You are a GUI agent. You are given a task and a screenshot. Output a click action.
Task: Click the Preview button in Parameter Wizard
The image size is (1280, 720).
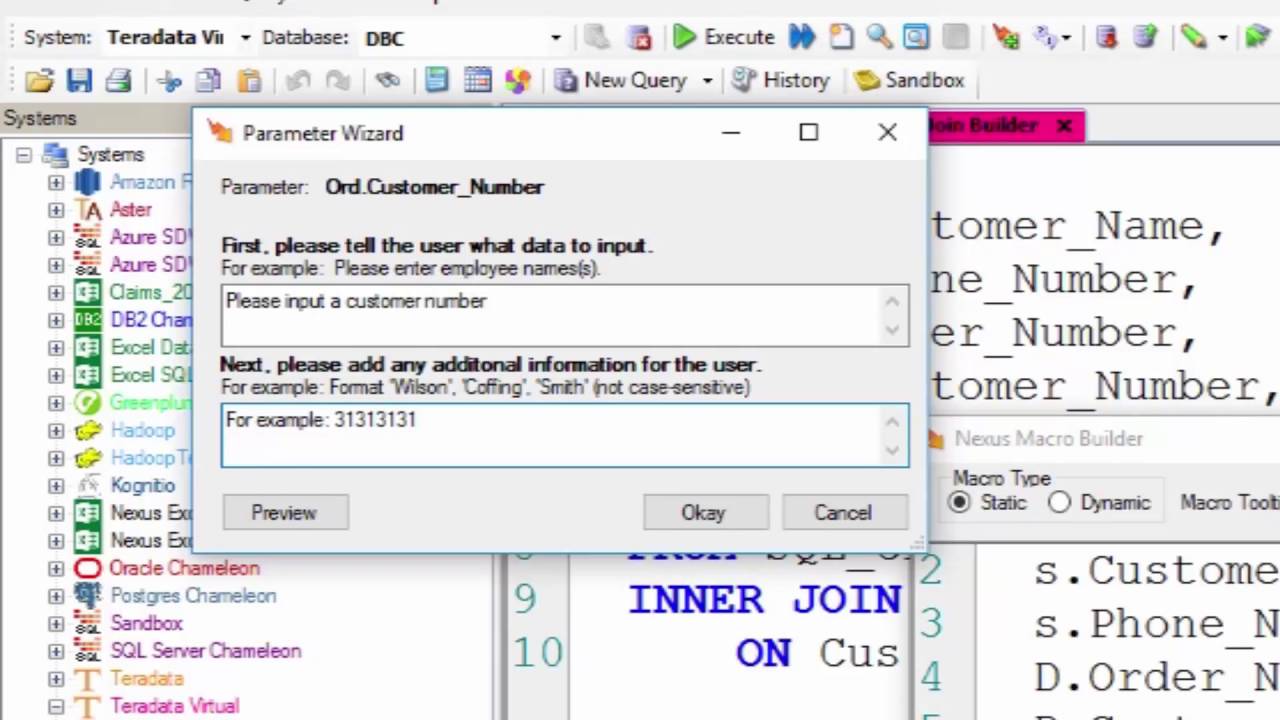coord(284,513)
